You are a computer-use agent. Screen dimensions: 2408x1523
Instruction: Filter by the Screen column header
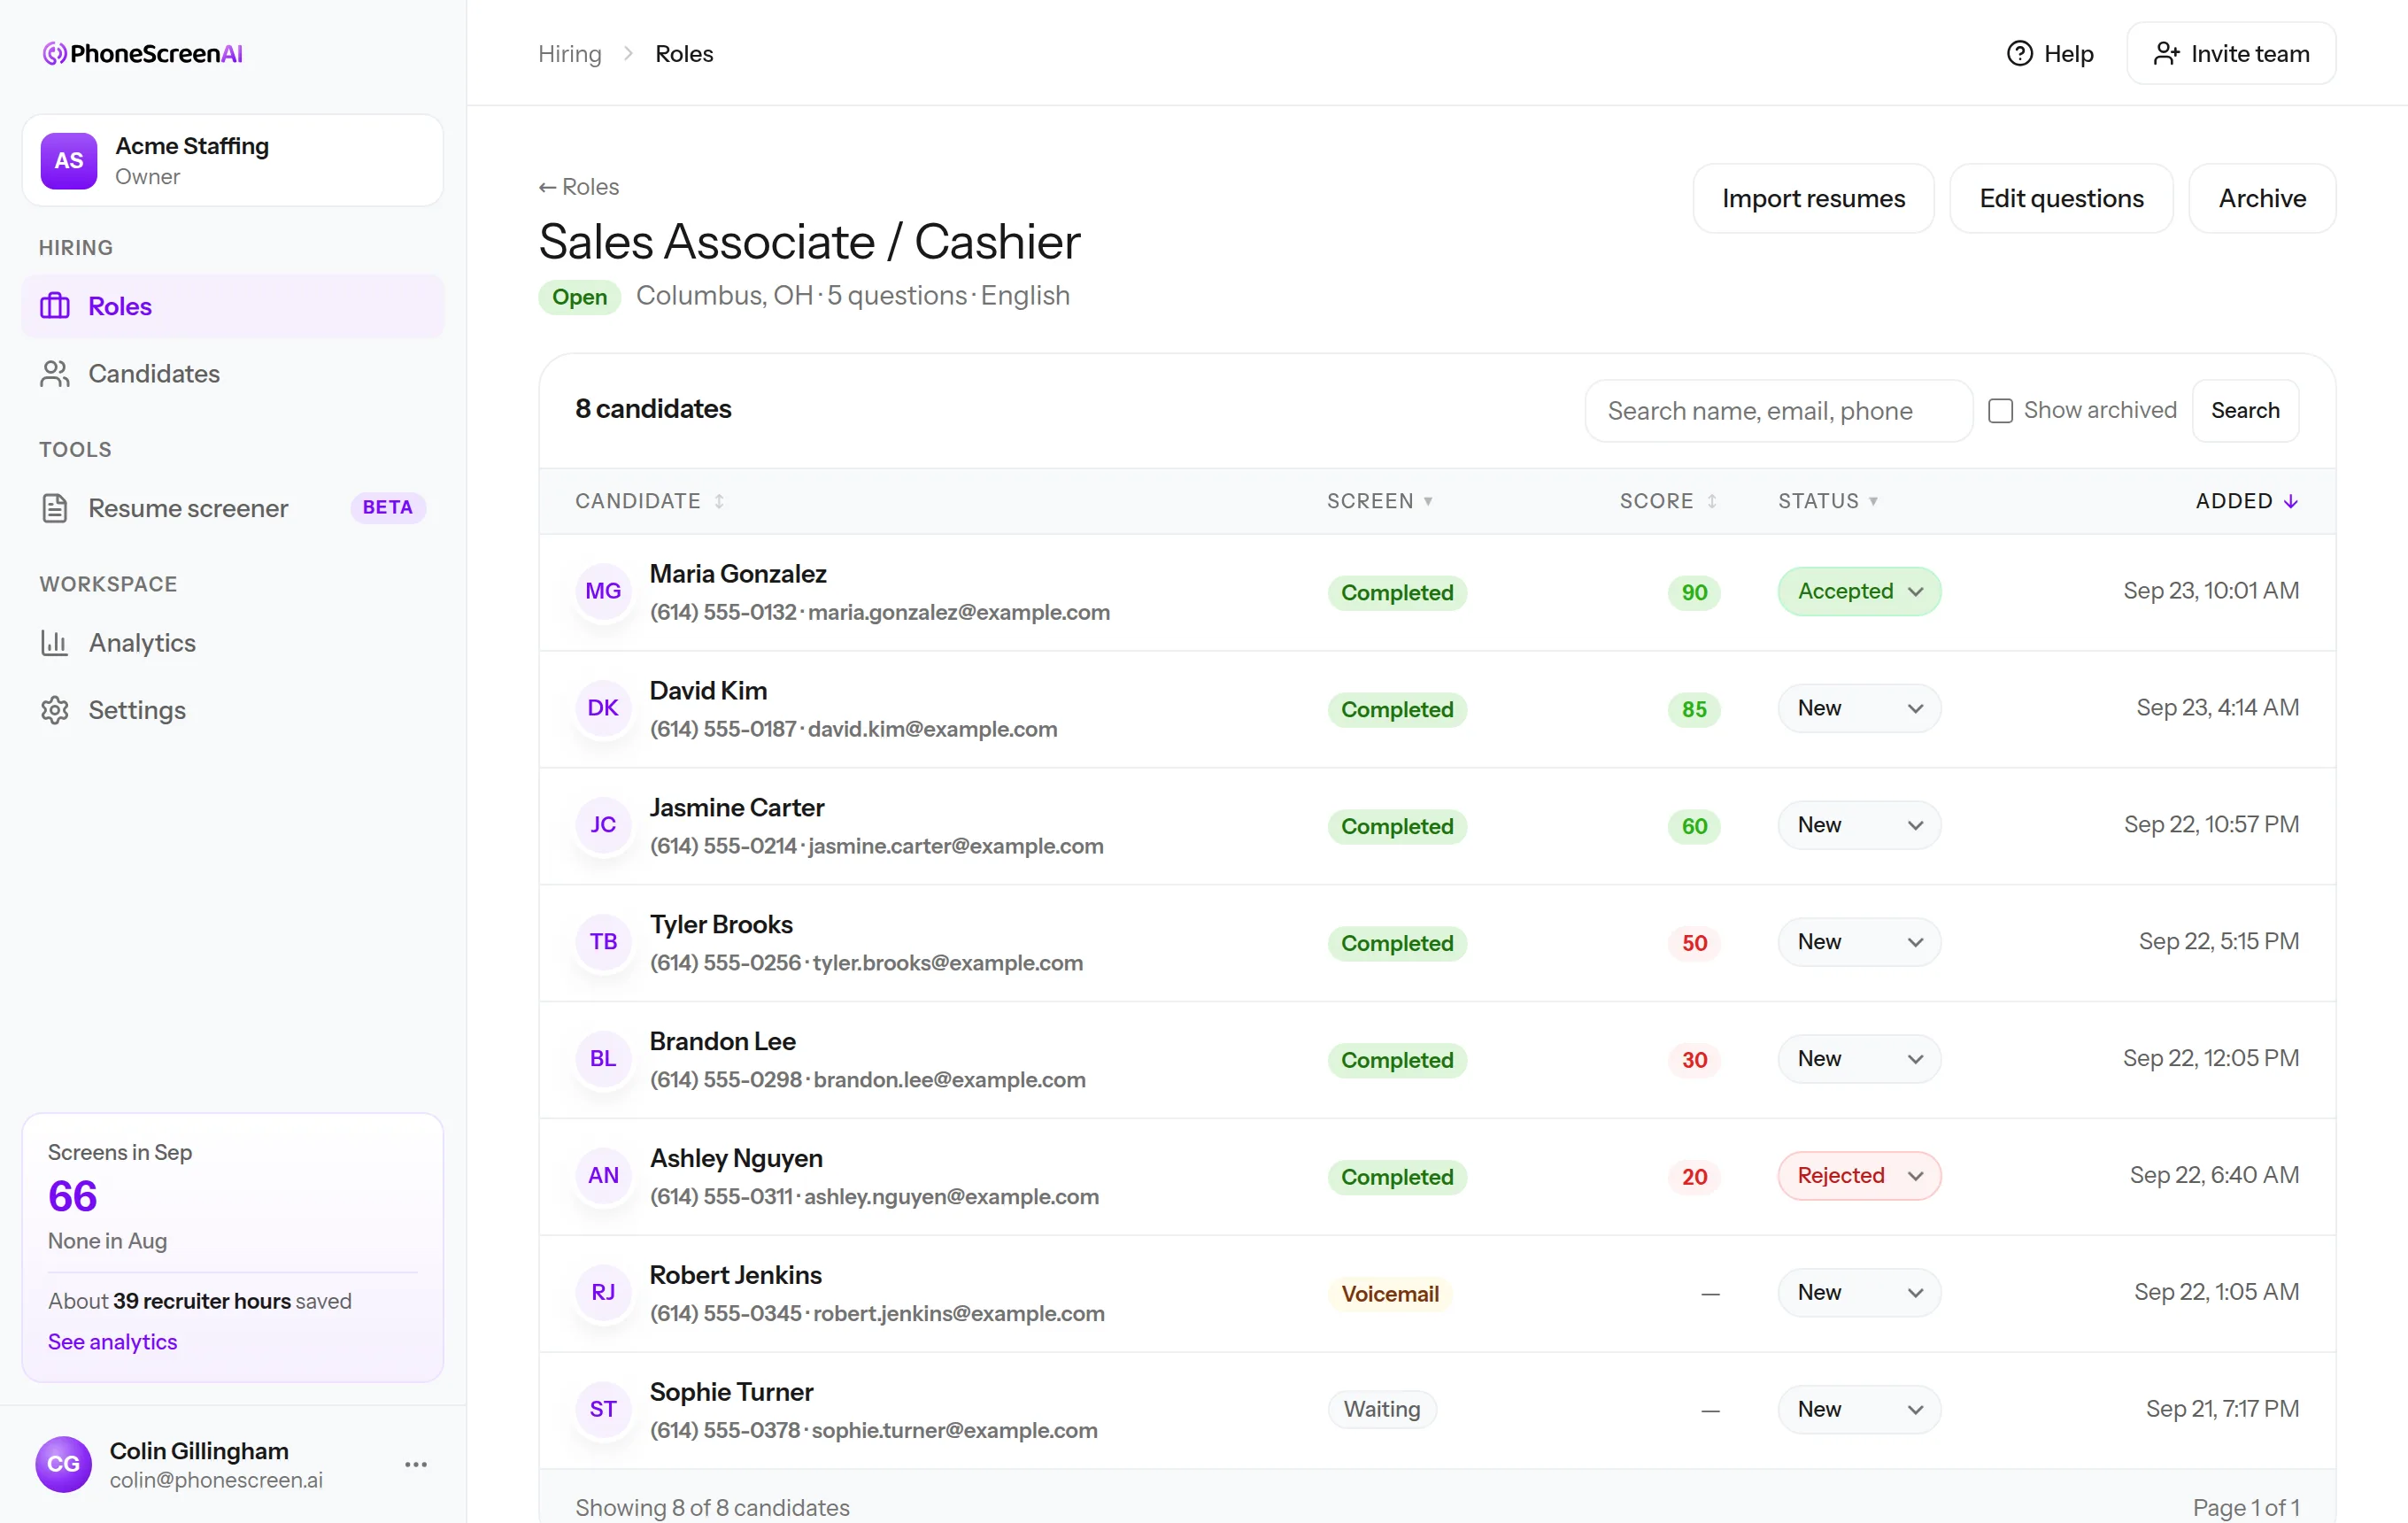[1380, 501]
